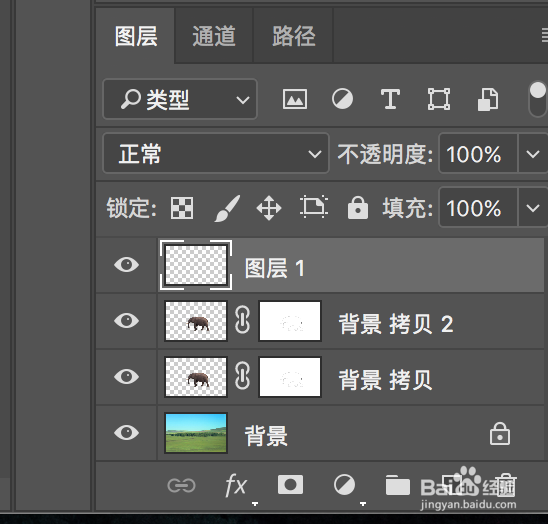Filter for adjustment layers icon
The width and height of the screenshot is (548, 524).
point(342,99)
